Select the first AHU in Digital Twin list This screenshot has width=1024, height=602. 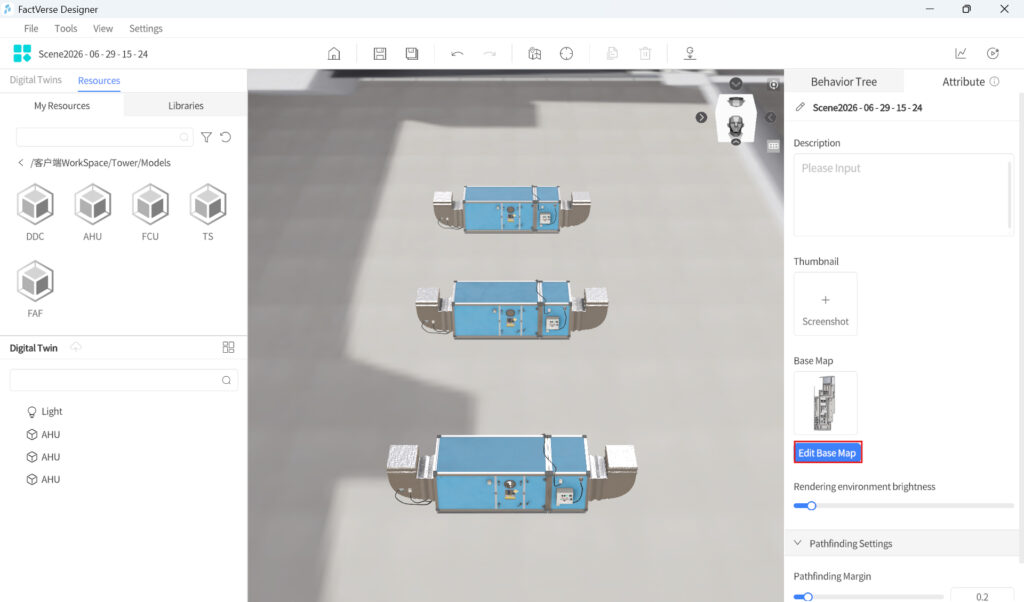tap(43, 434)
